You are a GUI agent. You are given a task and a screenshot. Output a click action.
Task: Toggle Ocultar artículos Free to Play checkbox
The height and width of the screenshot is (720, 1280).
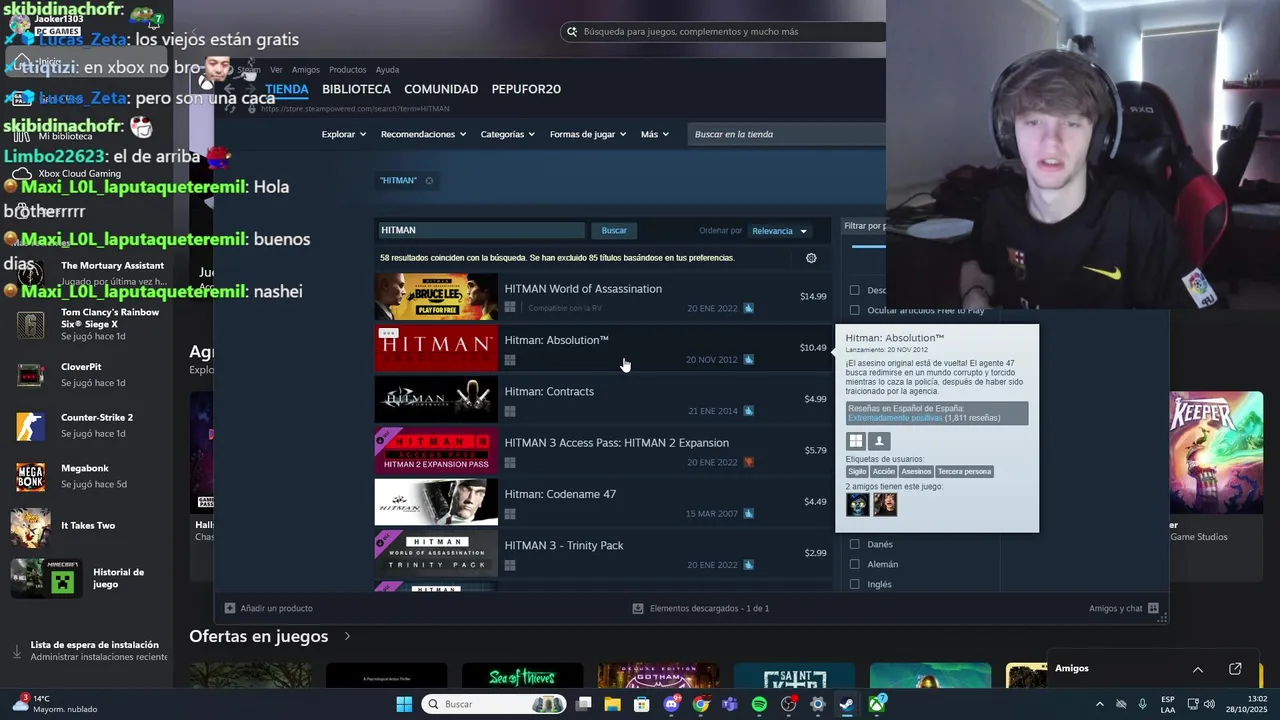[854, 310]
